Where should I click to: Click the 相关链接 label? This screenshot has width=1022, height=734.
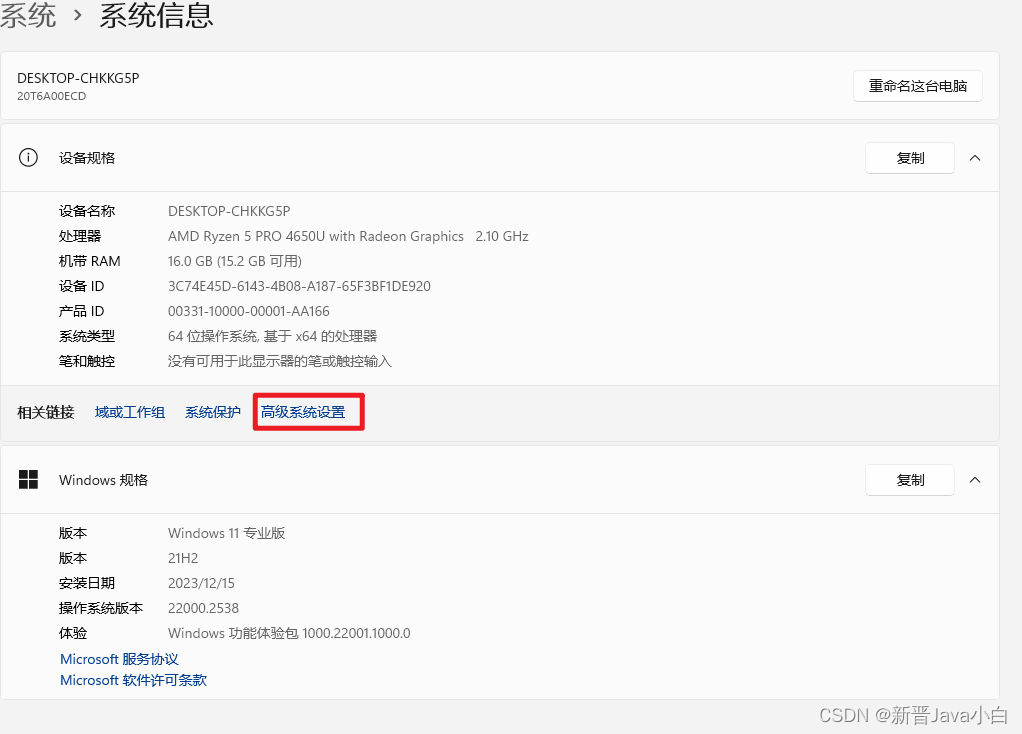[x=46, y=412]
